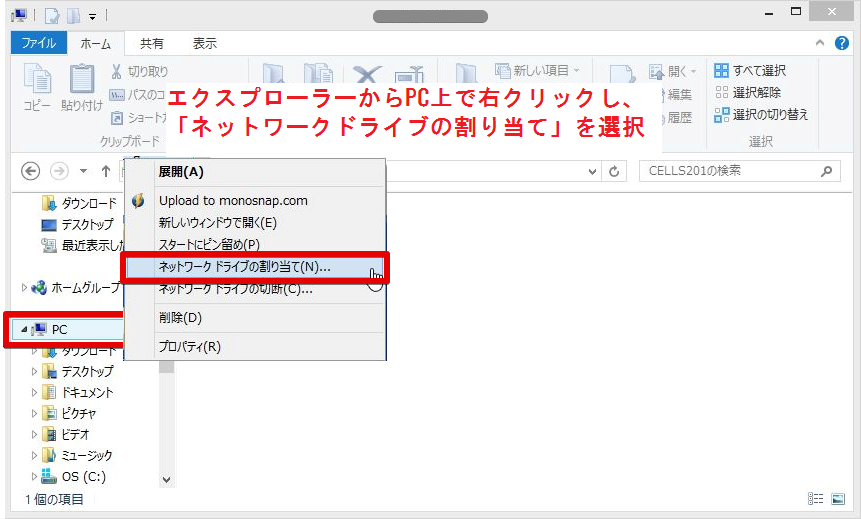The image size is (861, 519).
Task: Click the Up one level arrow
Action: 106,171
